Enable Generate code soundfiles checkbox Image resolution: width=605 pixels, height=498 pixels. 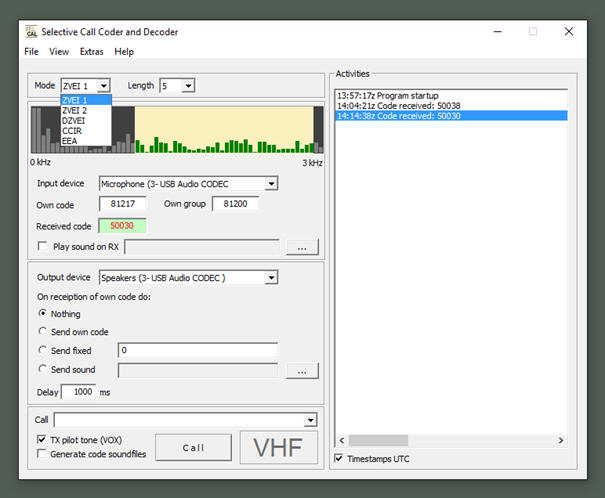tap(42, 453)
